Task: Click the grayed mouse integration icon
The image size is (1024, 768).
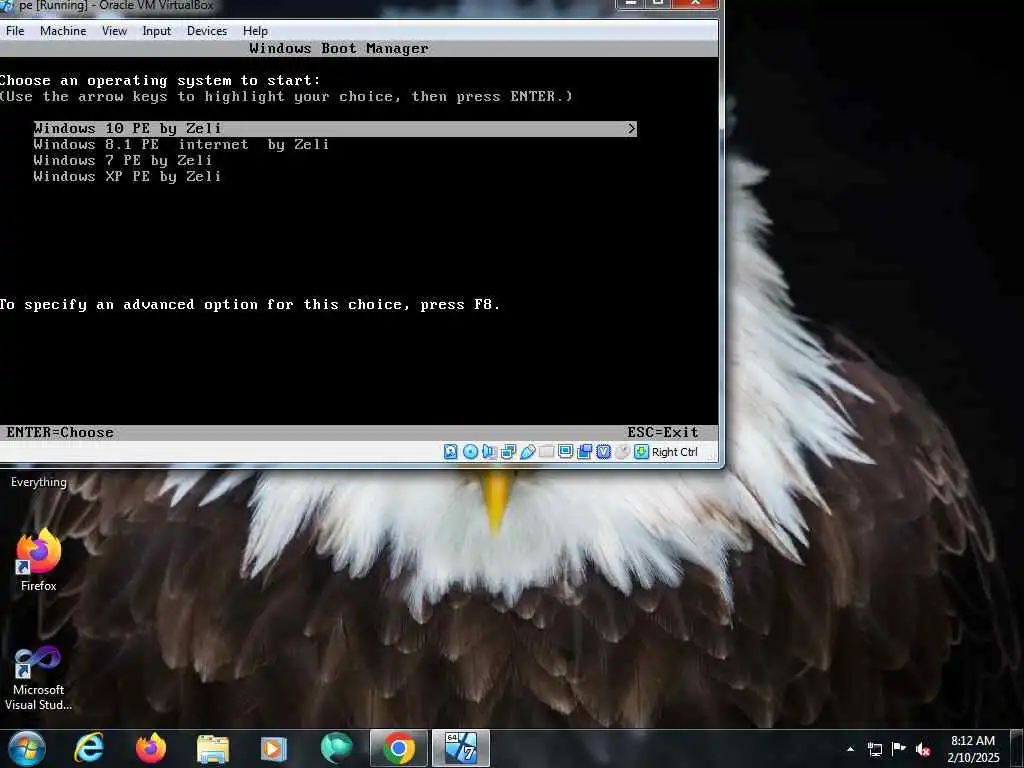Action: pyautogui.click(x=622, y=452)
